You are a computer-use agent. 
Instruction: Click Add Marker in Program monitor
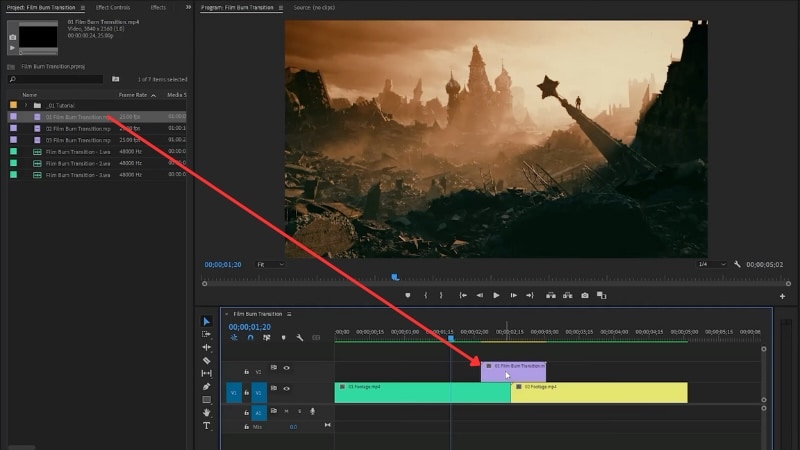(x=408, y=295)
